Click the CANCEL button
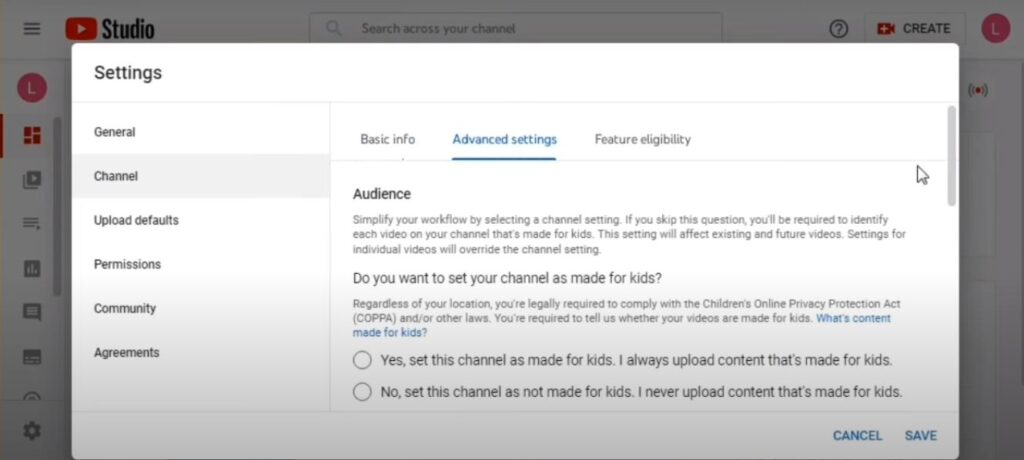1024x460 pixels. tap(857, 436)
